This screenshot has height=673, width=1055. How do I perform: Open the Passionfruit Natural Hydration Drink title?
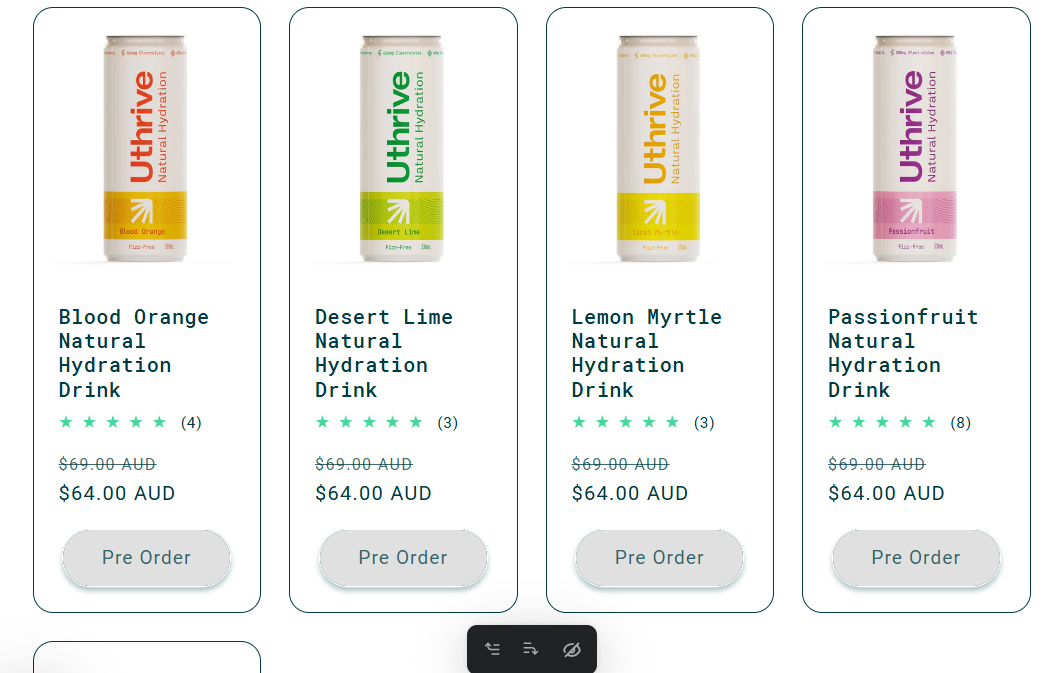[903, 353]
